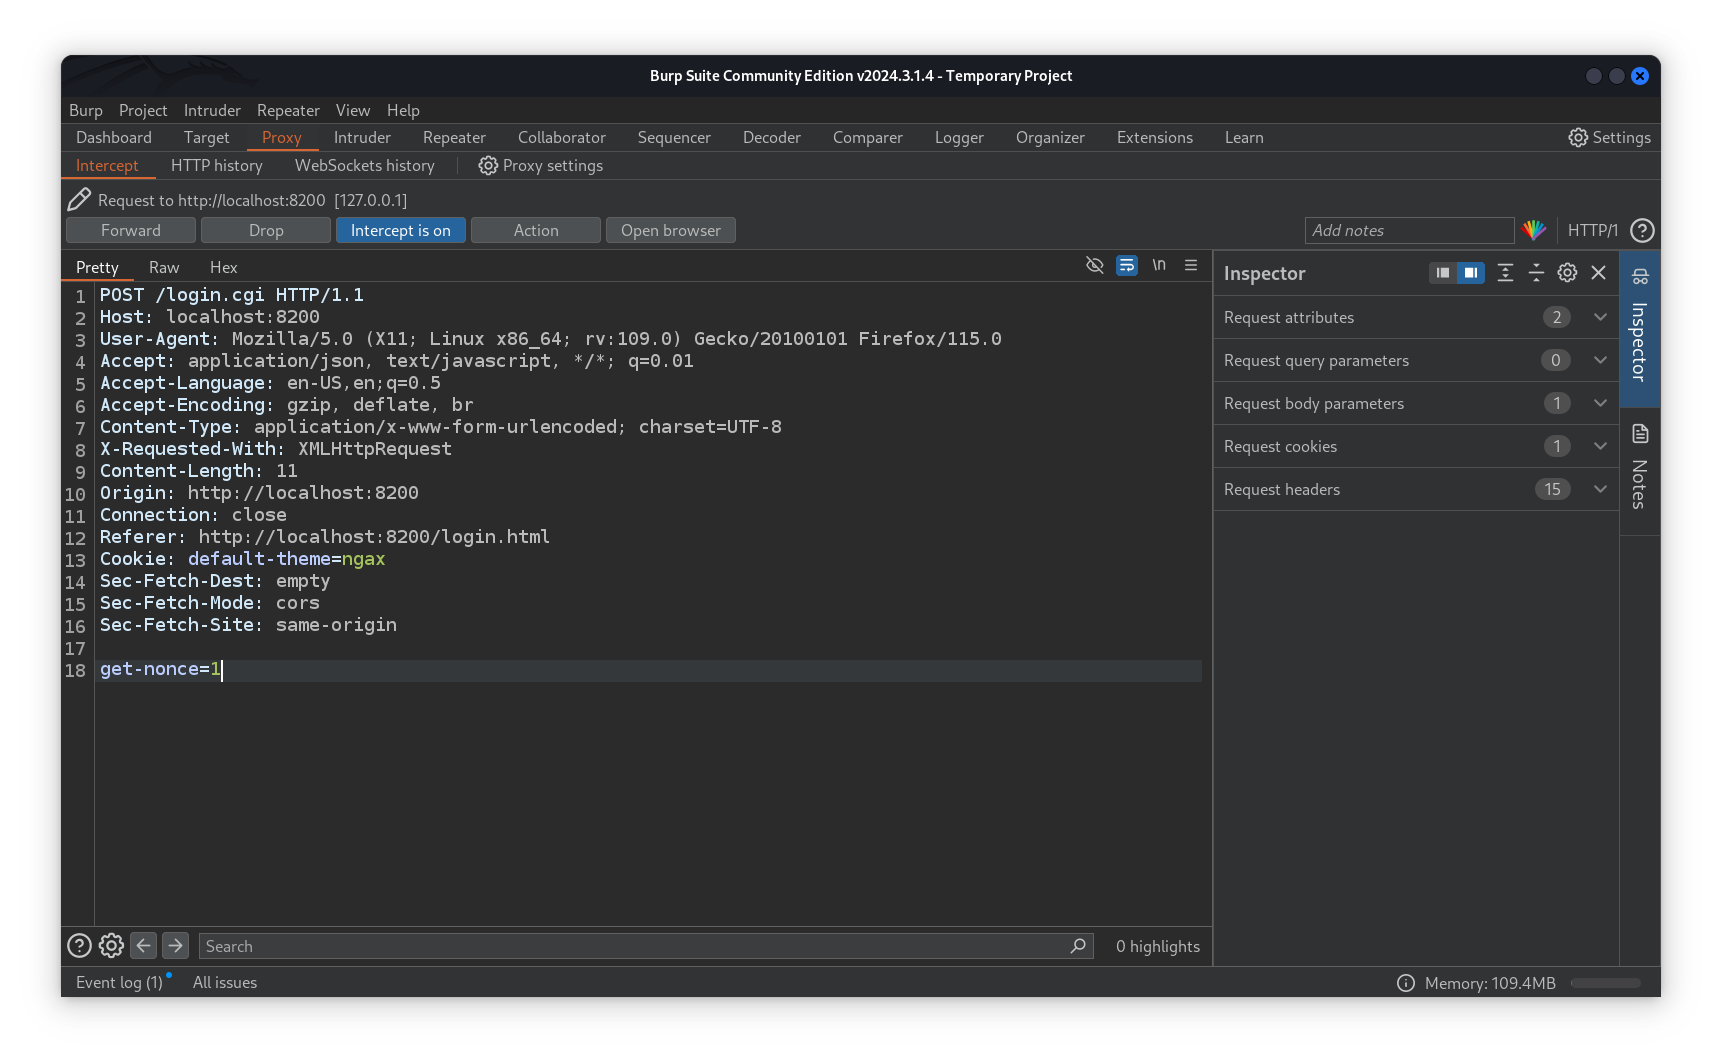Expand Request body parameters section
The width and height of the screenshot is (1722, 1064).
(1600, 403)
